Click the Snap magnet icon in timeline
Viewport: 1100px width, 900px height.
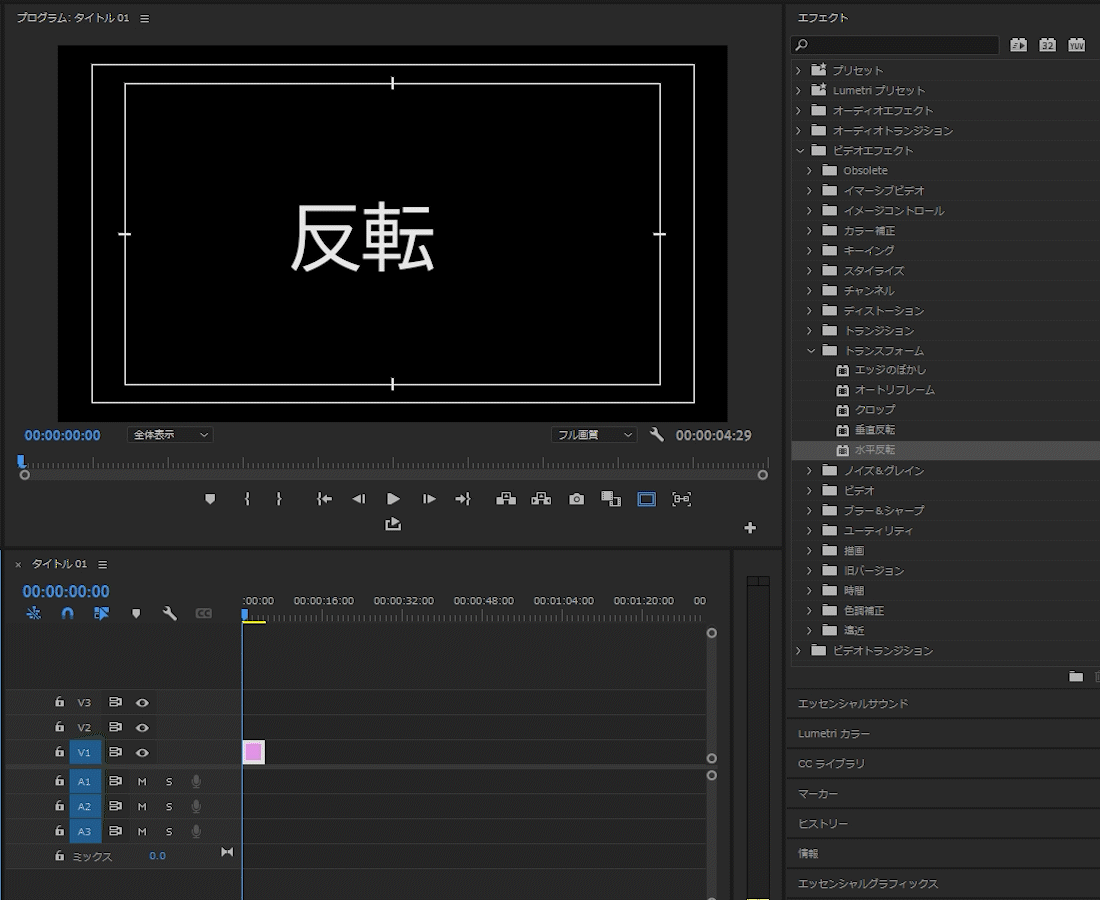click(68, 613)
